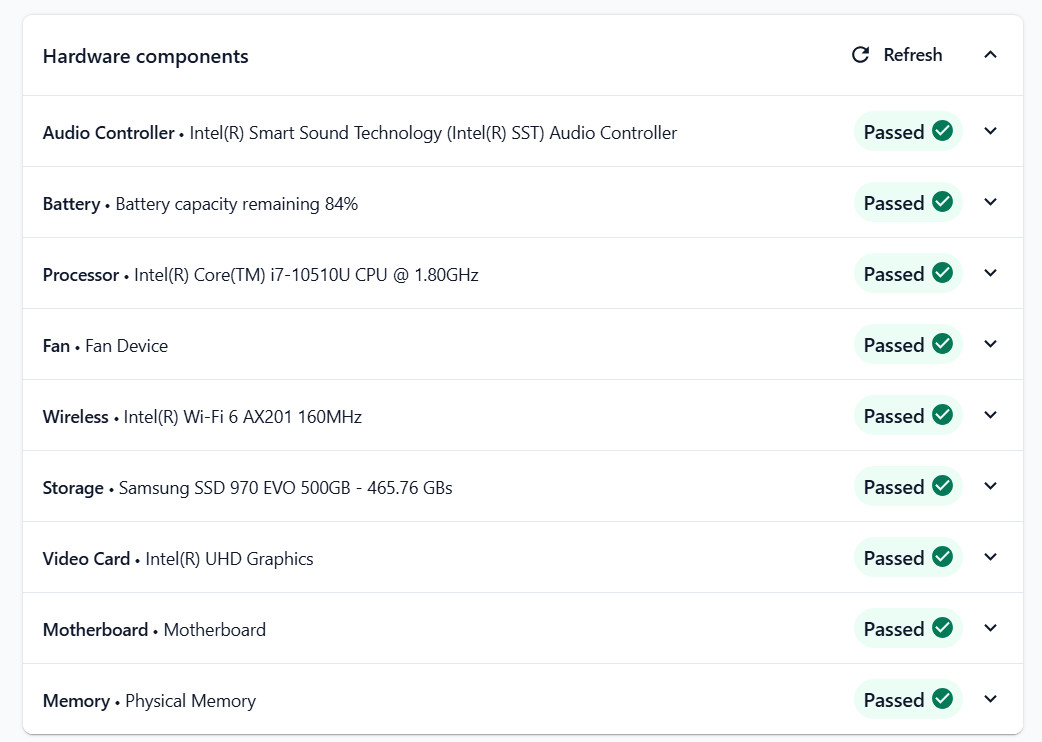Click the bold Audio Controller label
The width and height of the screenshot is (1042, 742).
coord(108,133)
